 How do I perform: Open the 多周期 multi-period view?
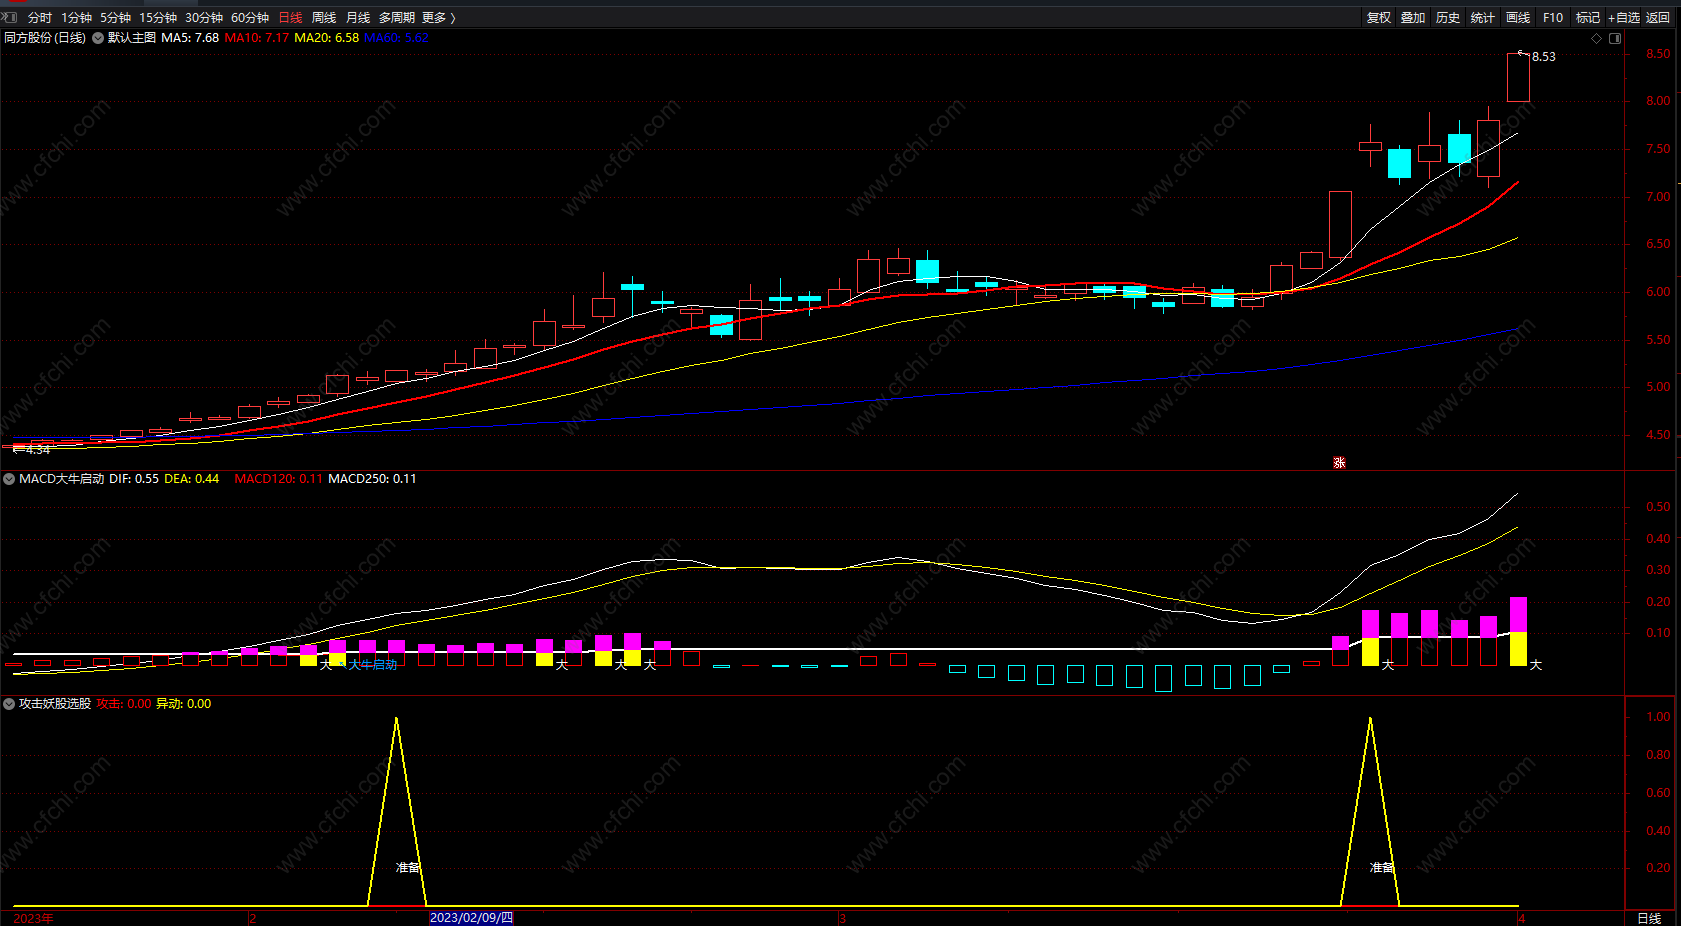coord(396,18)
